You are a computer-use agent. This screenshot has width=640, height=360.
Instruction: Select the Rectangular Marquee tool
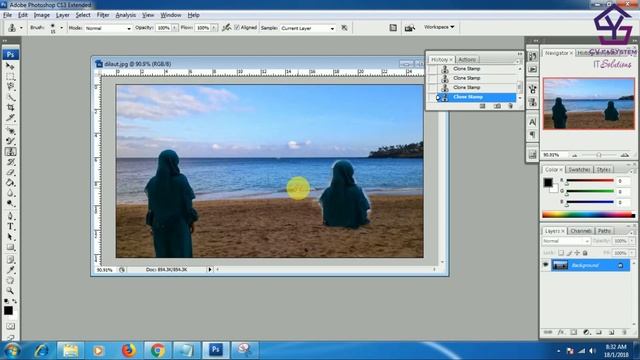click(x=10, y=76)
